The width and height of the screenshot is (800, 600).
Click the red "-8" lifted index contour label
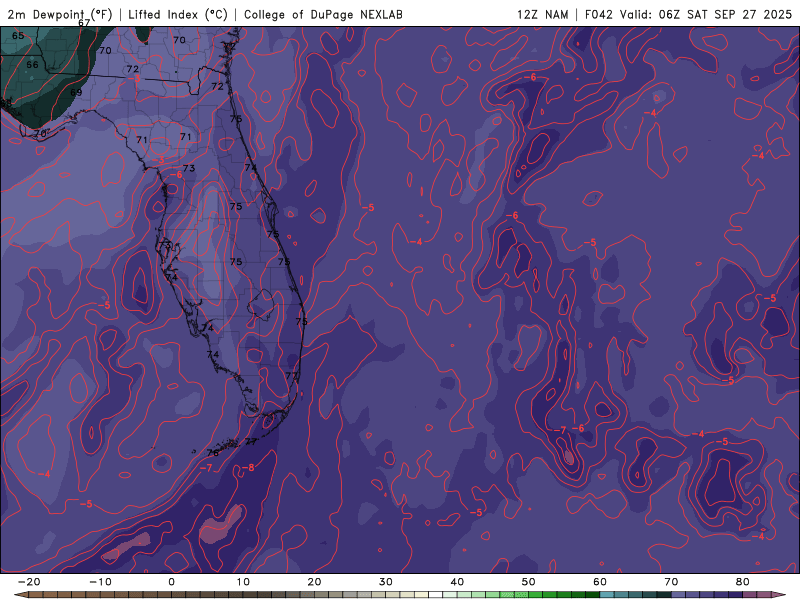(x=248, y=467)
